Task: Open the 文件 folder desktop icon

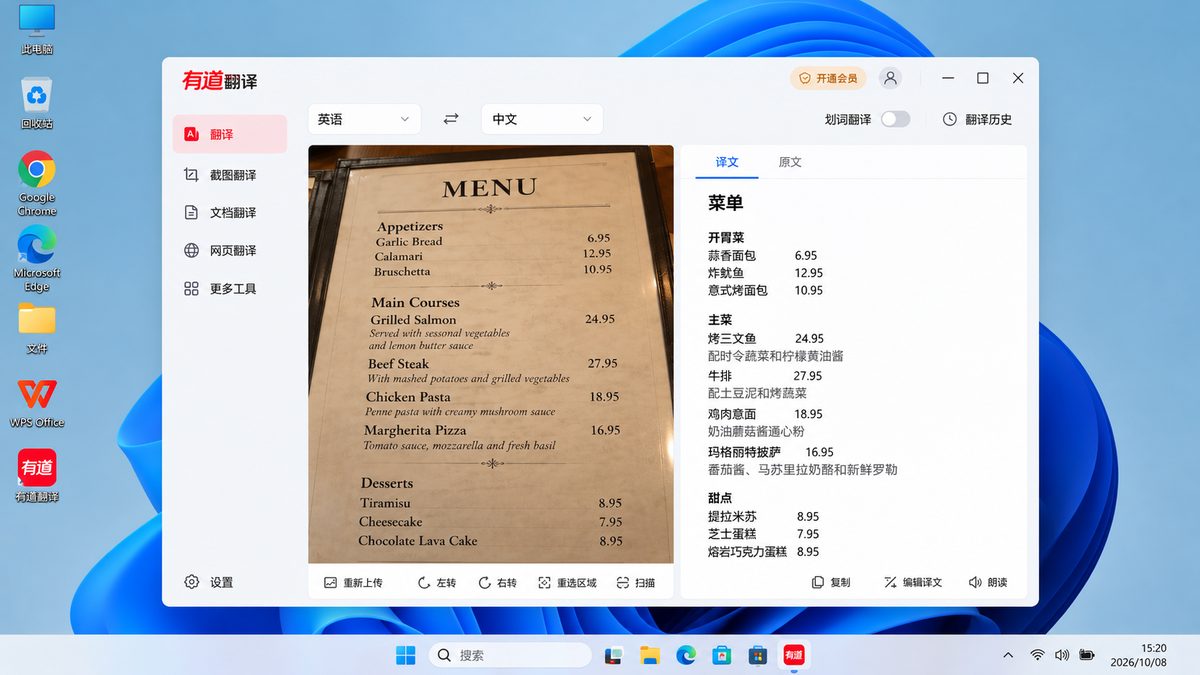Action: coord(37,329)
